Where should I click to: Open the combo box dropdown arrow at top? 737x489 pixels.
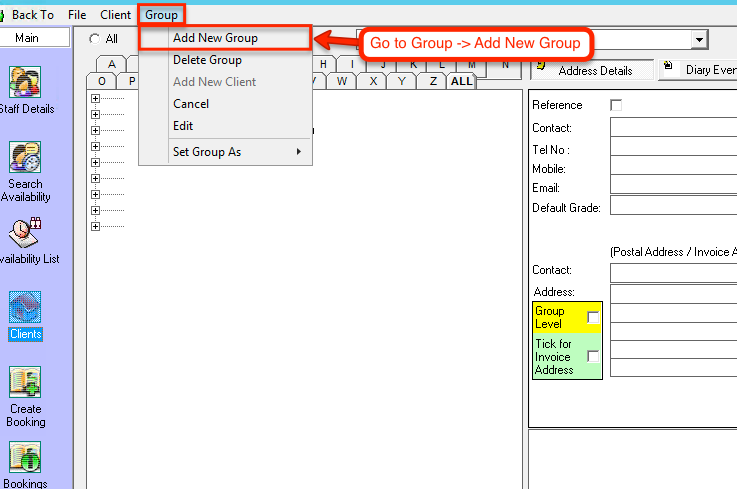pos(700,39)
